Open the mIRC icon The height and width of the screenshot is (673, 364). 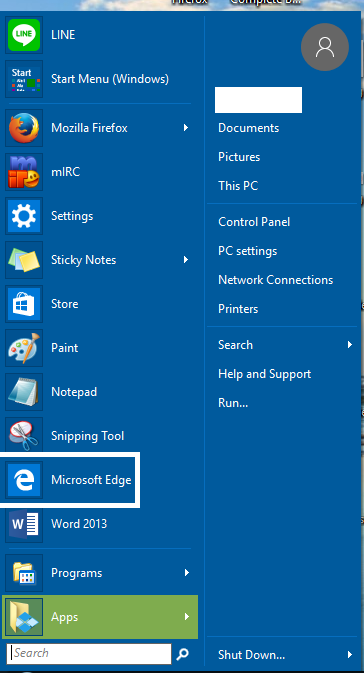[24, 172]
